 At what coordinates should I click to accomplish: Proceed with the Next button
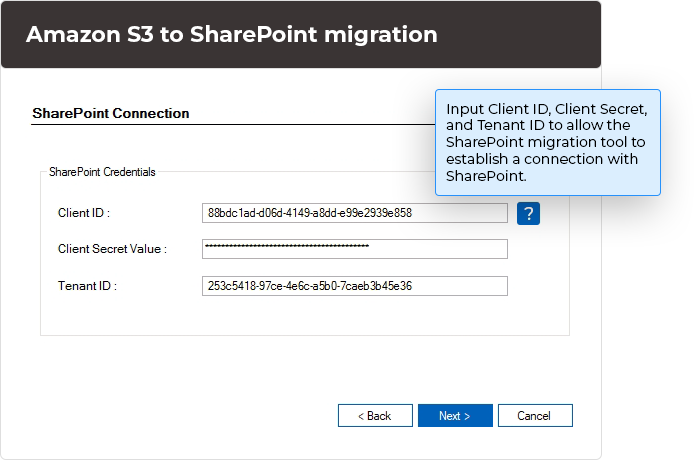(455, 416)
